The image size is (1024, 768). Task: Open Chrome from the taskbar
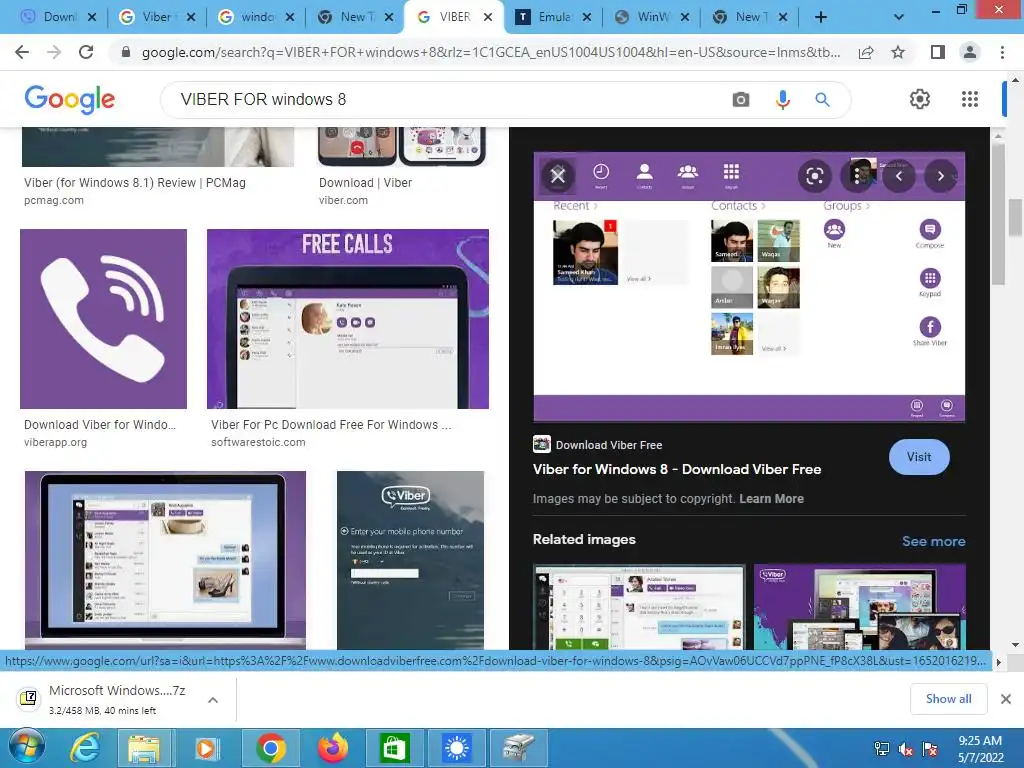[x=270, y=748]
